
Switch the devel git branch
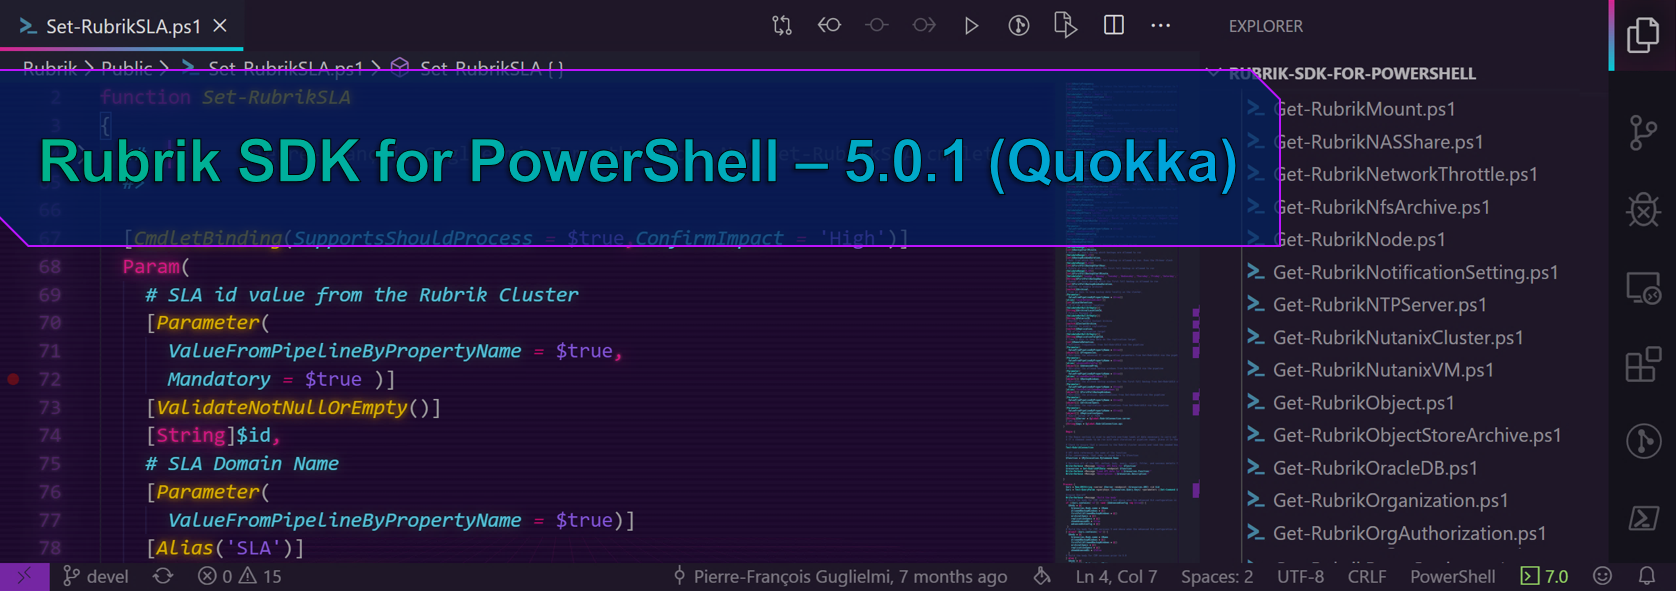(x=96, y=576)
